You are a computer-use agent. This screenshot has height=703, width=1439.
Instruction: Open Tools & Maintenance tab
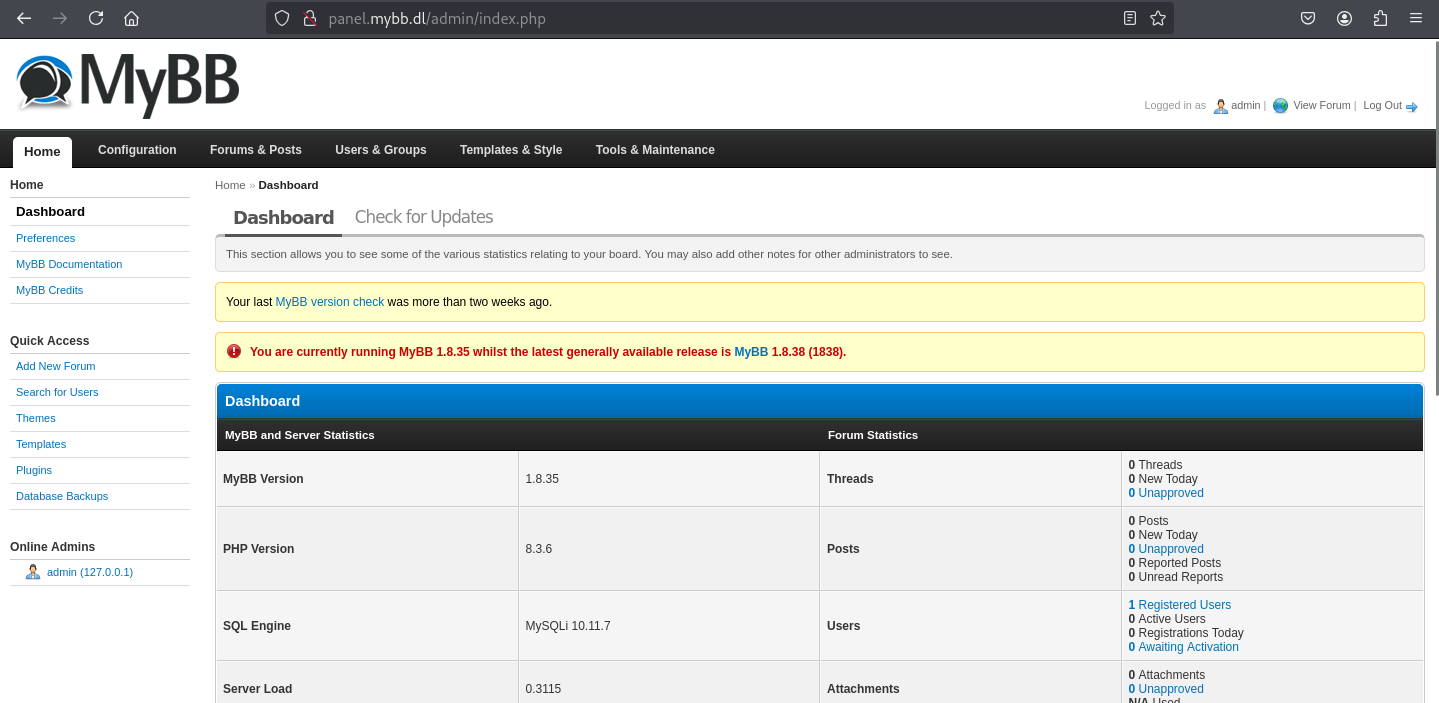[655, 150]
